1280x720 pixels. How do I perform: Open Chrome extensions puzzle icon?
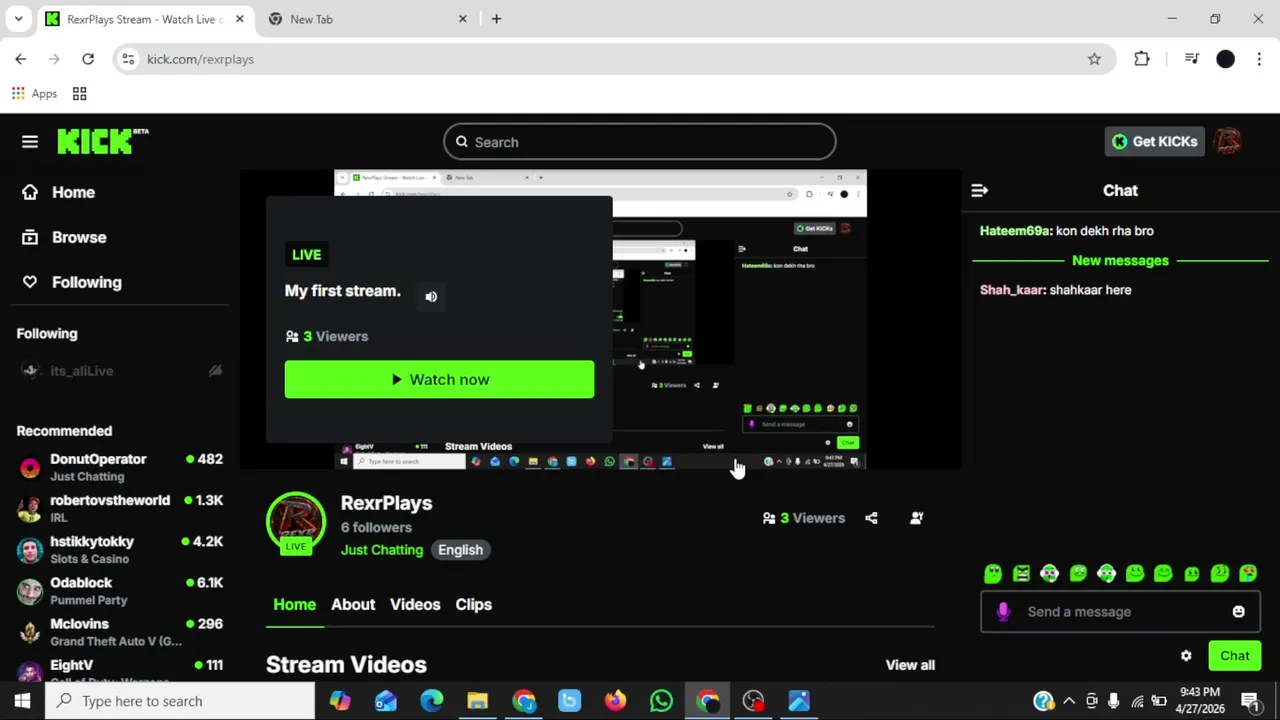1142,59
